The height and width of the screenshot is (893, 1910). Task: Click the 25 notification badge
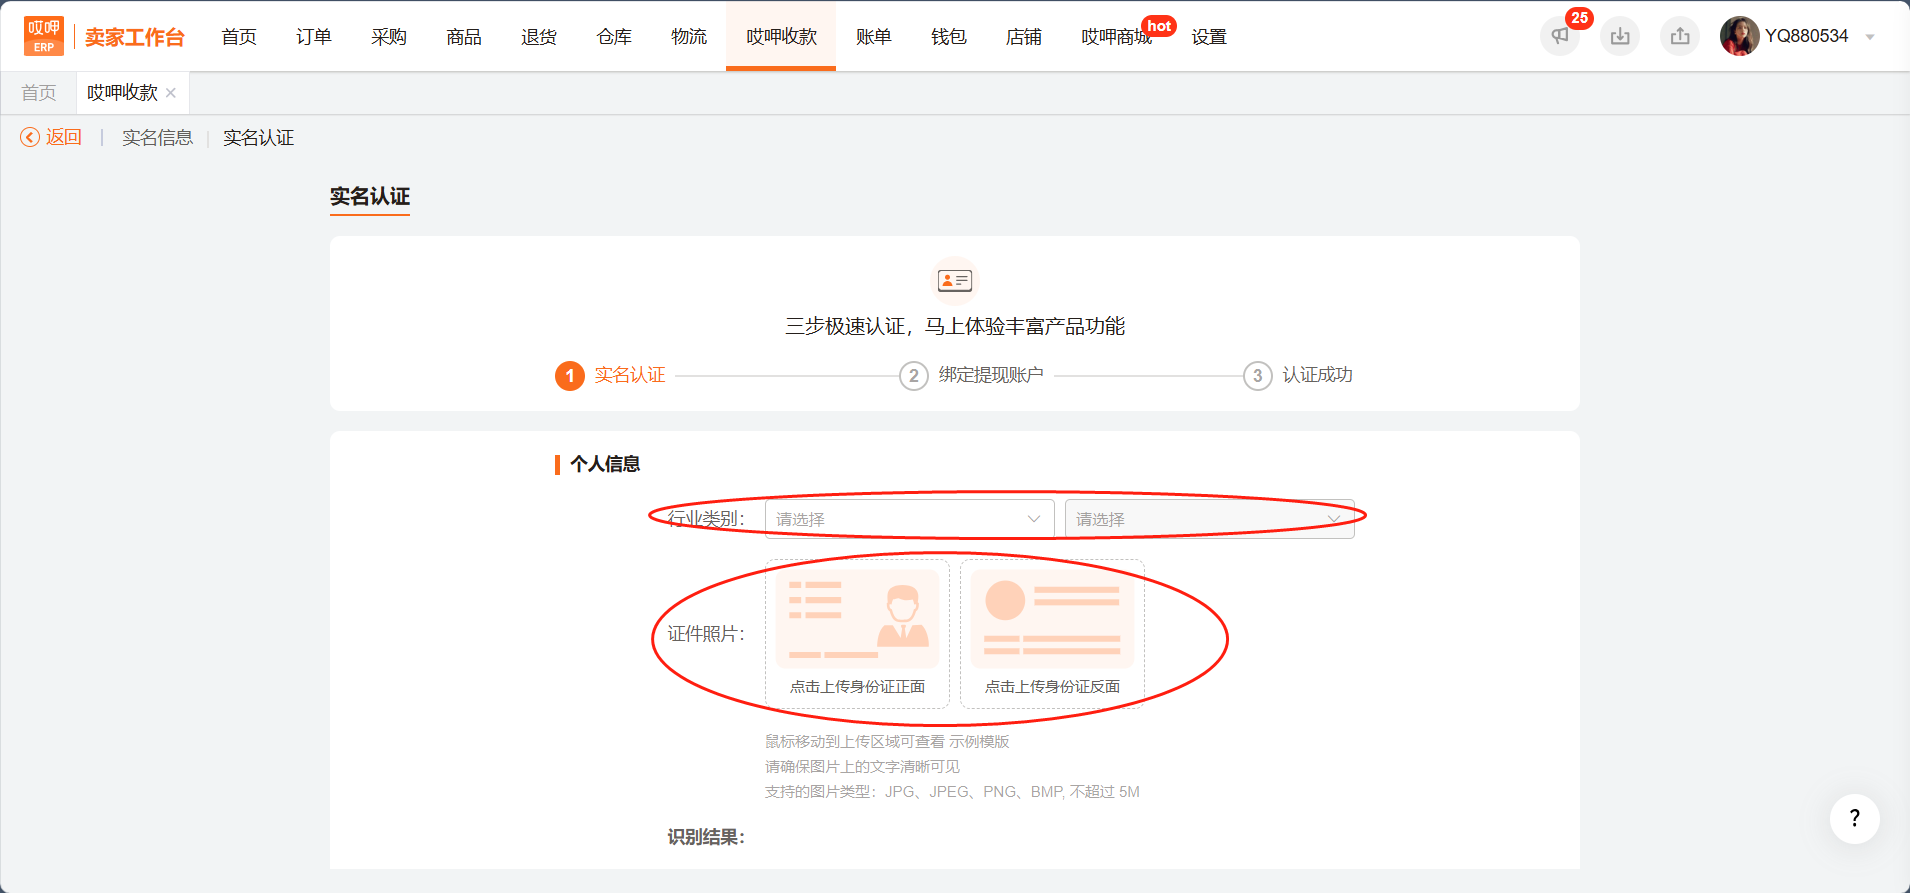tap(1580, 18)
